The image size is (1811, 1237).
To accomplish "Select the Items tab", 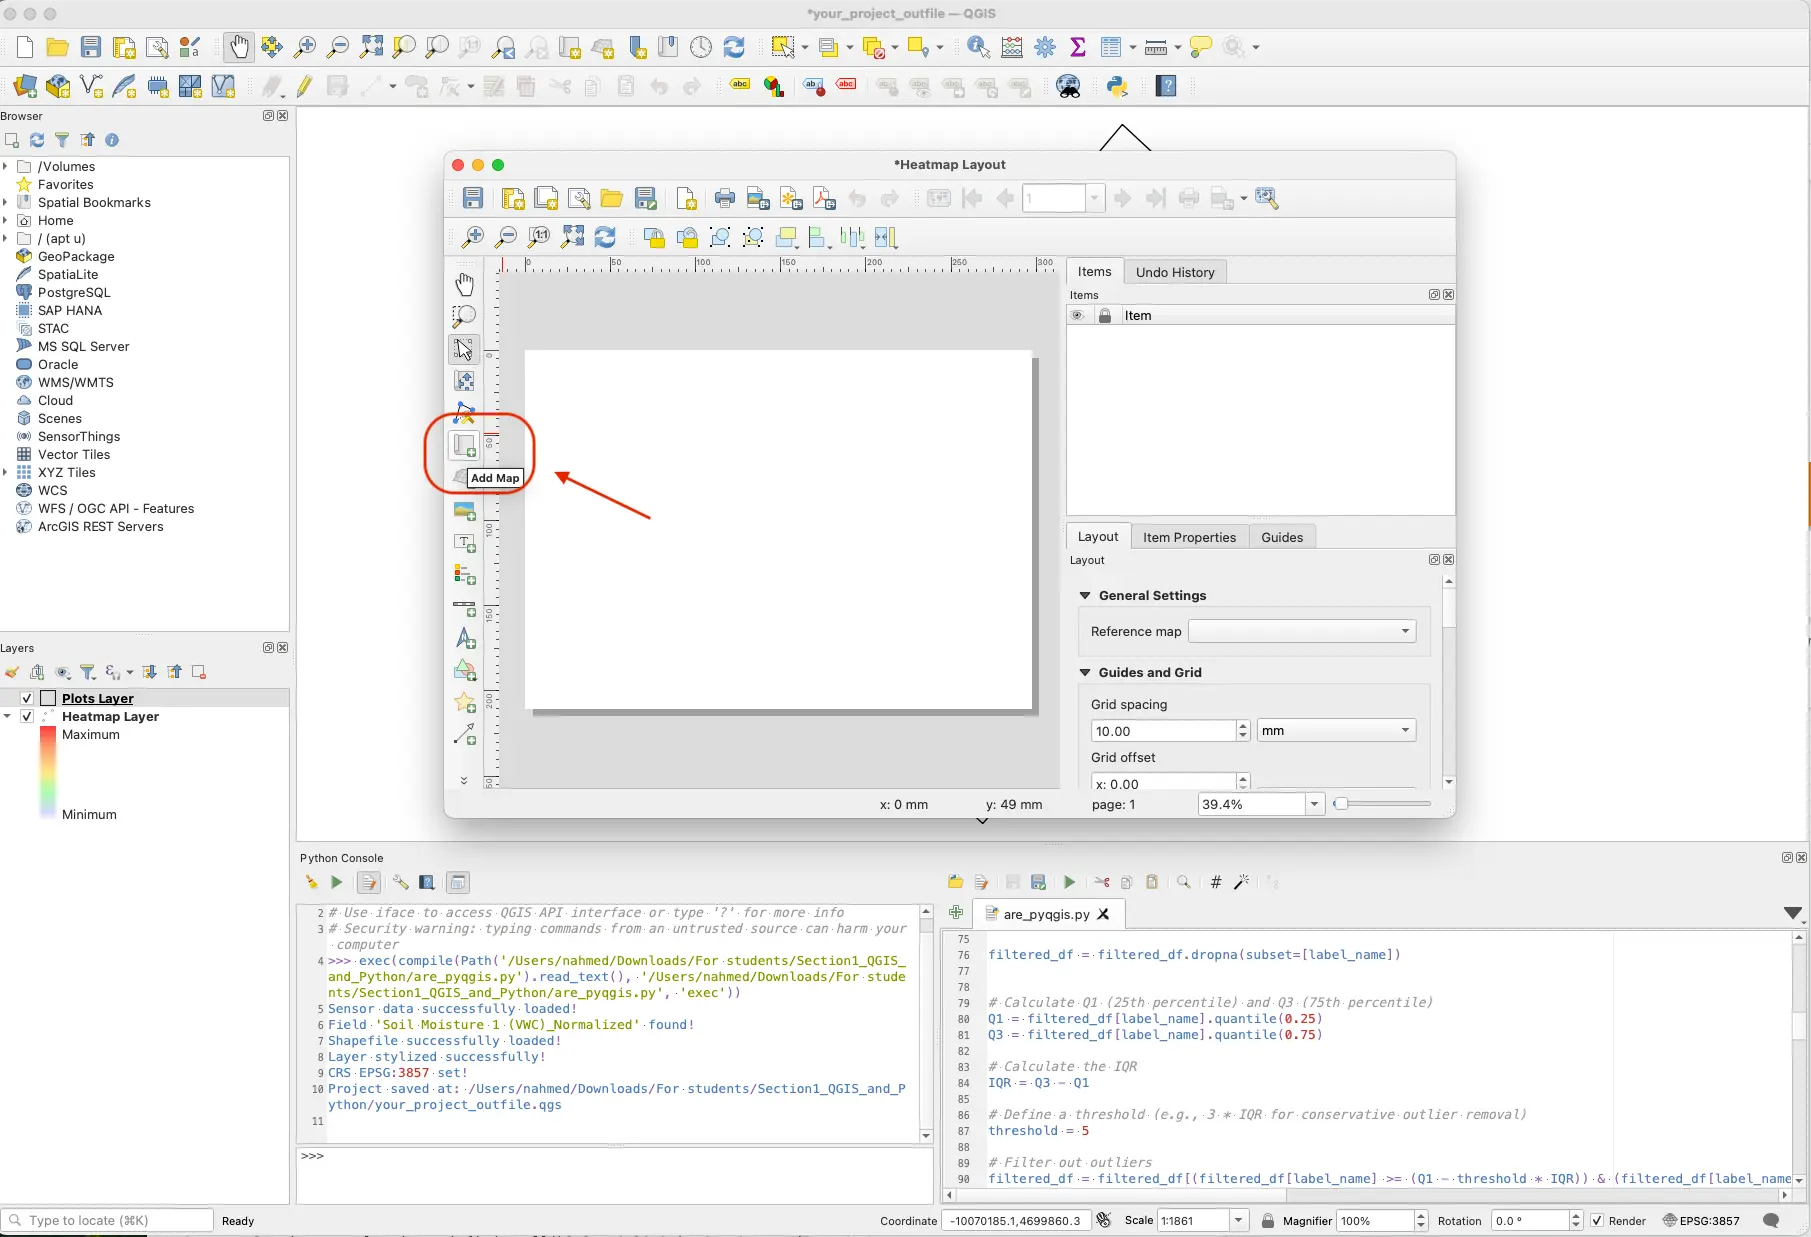I will pyautogui.click(x=1094, y=272).
